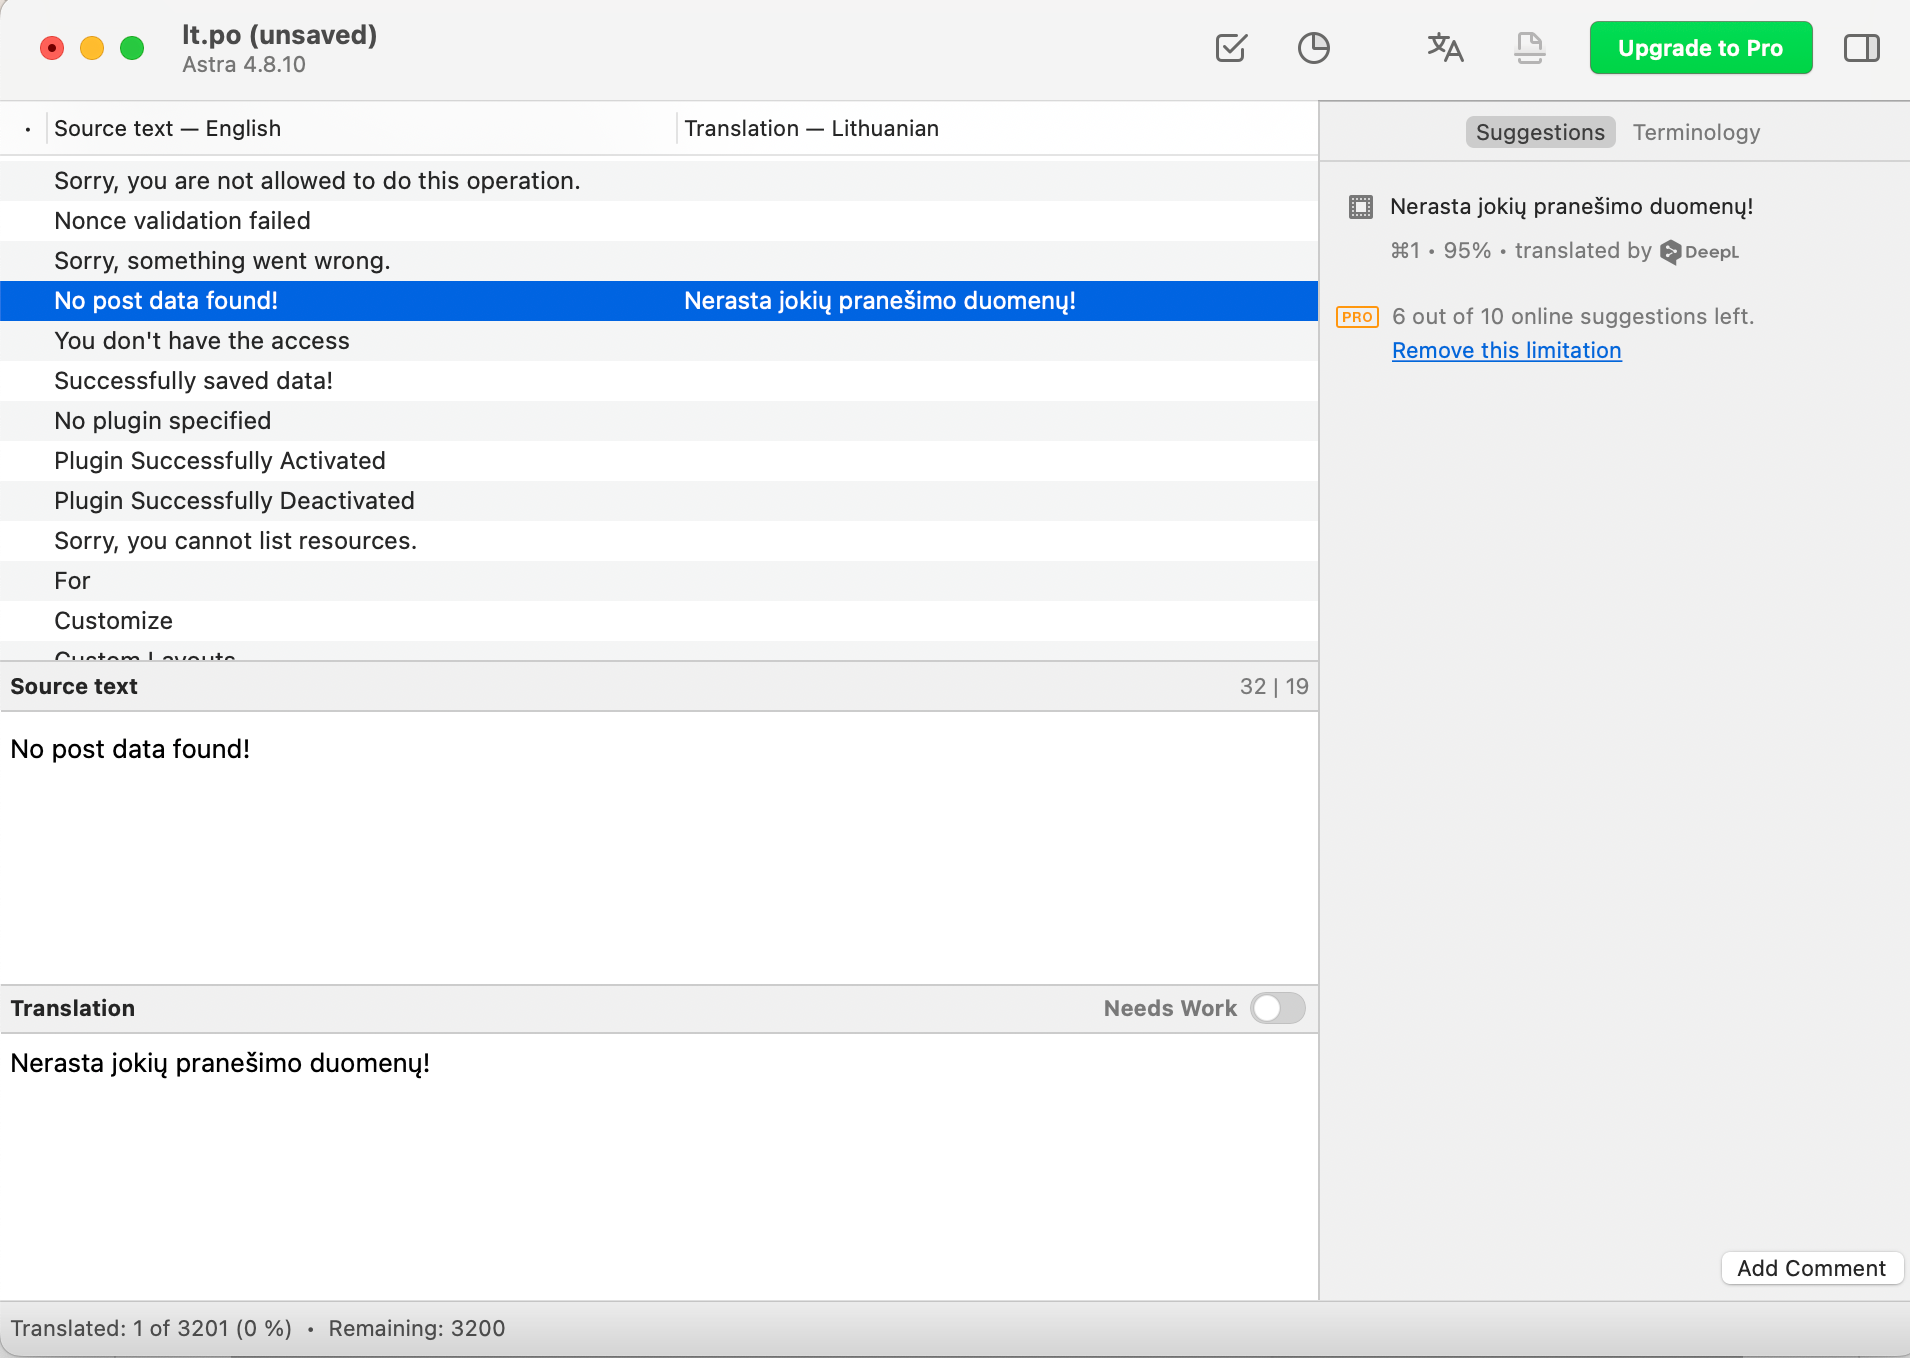
Task: Select the Customize string in the list
Action: (x=113, y=620)
